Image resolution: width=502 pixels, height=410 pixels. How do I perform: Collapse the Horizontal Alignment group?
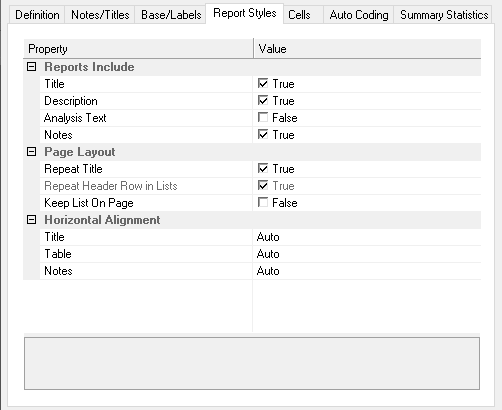31,220
